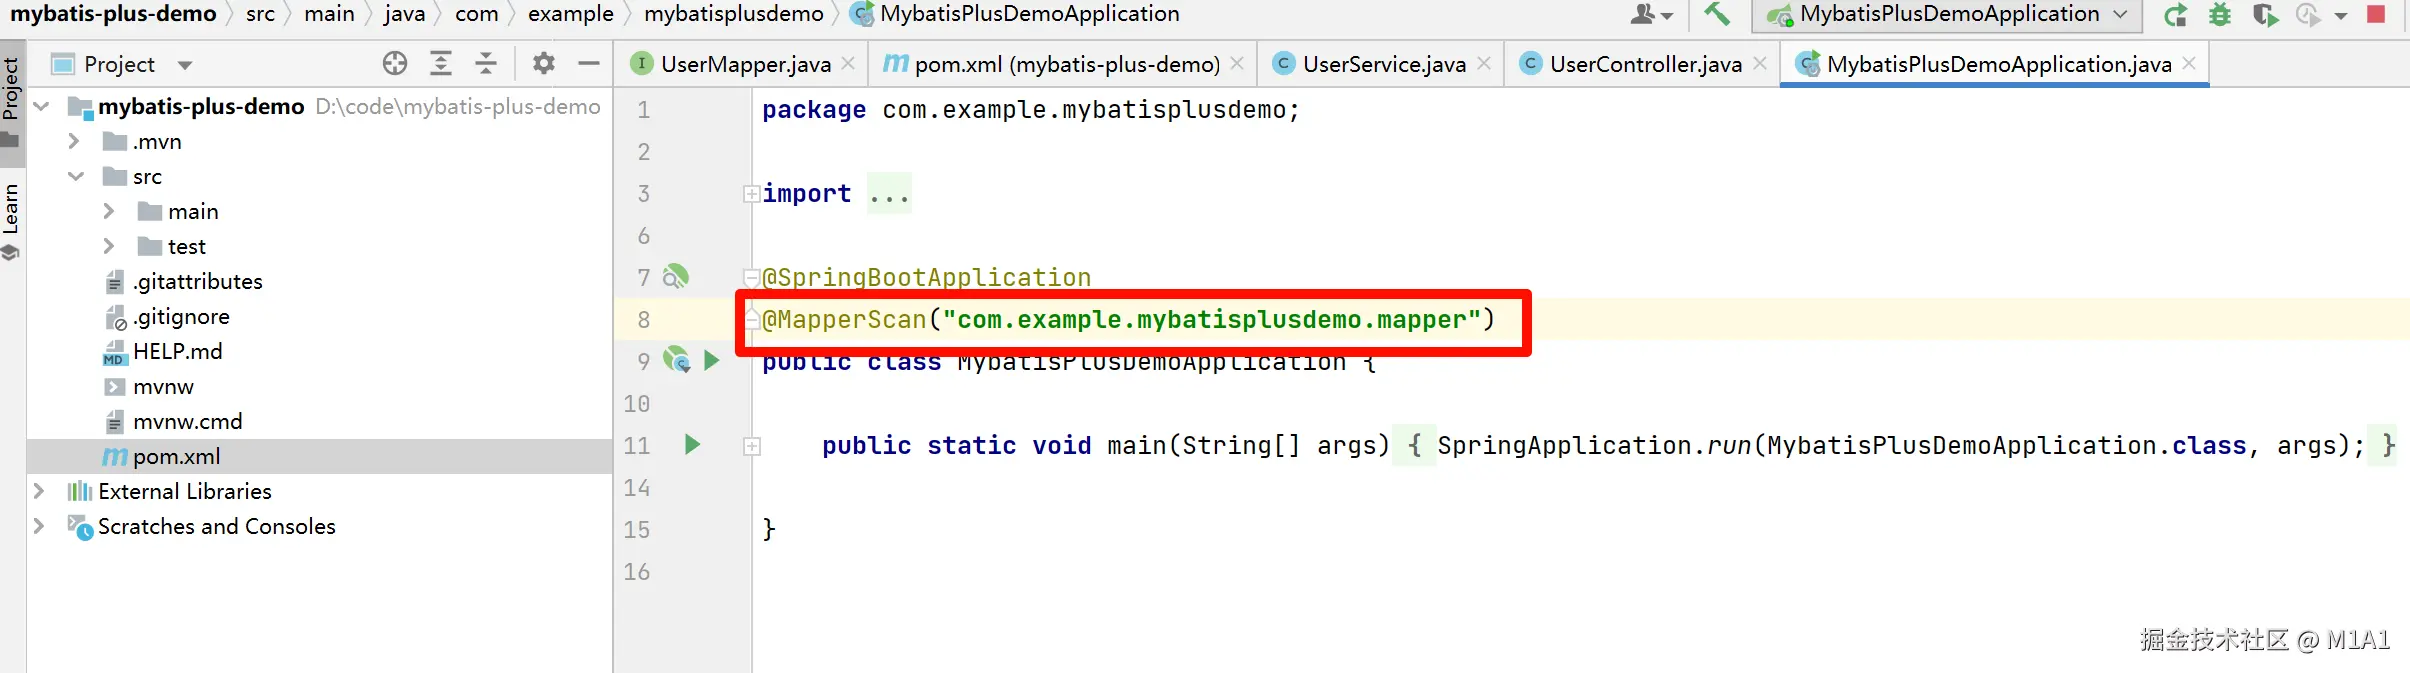Screen dimensions: 2410x673
Task: Click example breadcrumb in navigation bar
Action: click(x=571, y=14)
